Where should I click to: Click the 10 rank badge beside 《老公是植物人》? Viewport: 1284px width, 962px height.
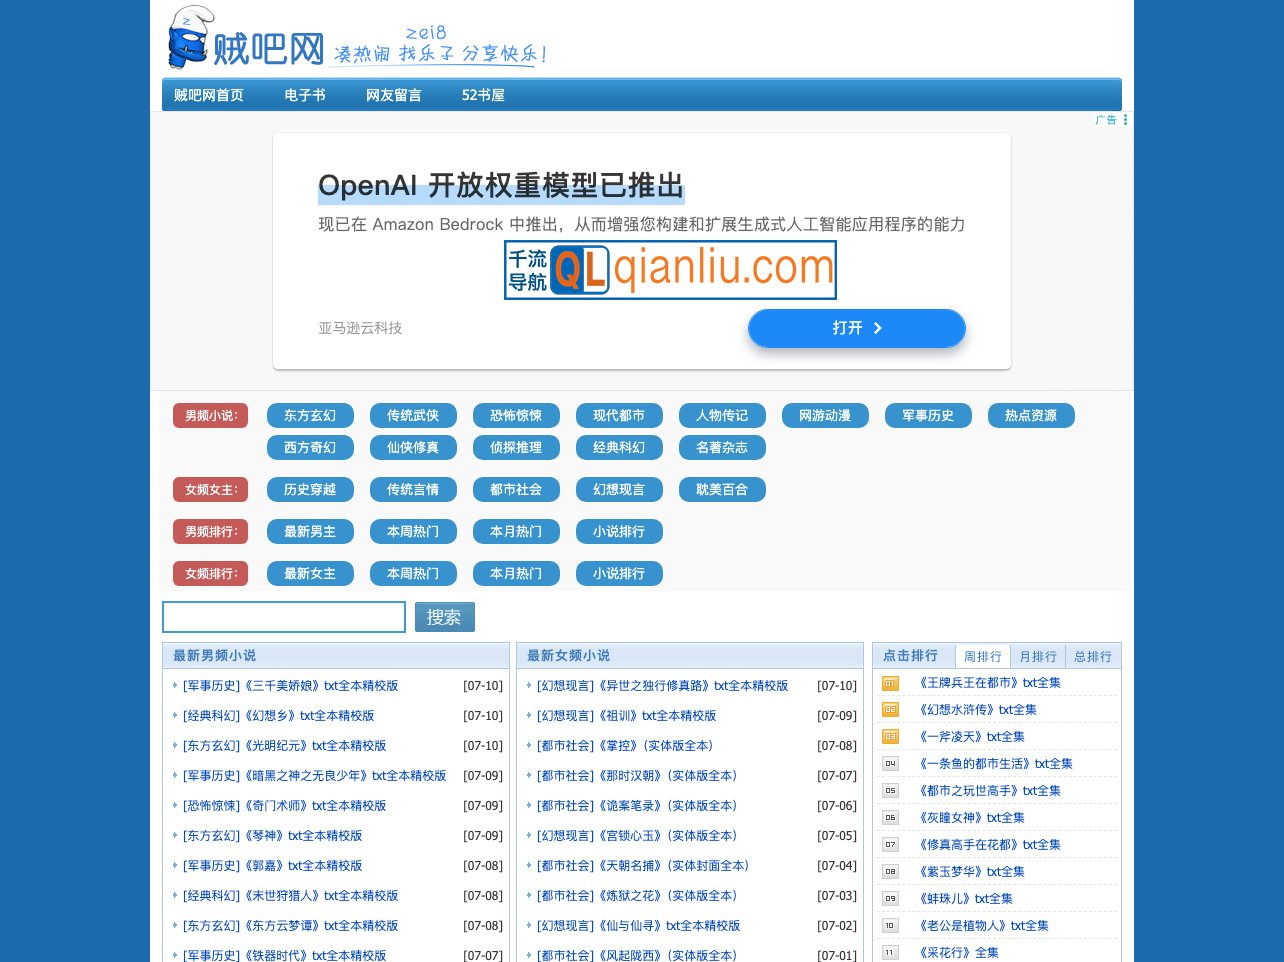point(890,925)
